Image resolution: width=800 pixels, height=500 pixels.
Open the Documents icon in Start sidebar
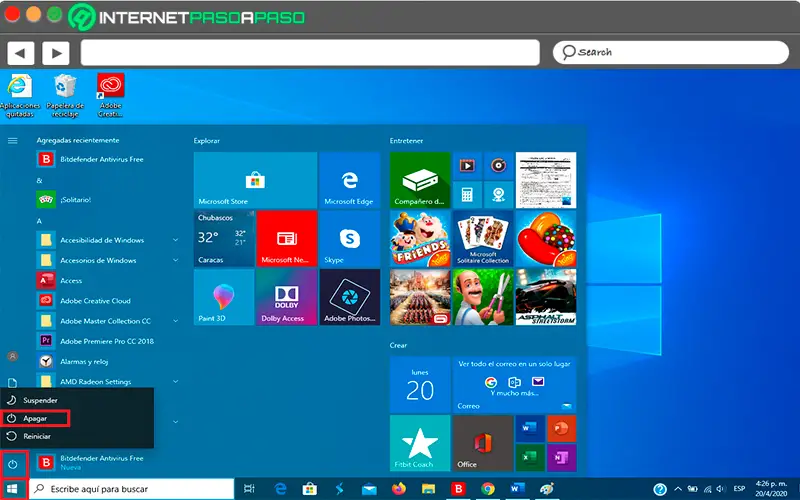(13, 382)
